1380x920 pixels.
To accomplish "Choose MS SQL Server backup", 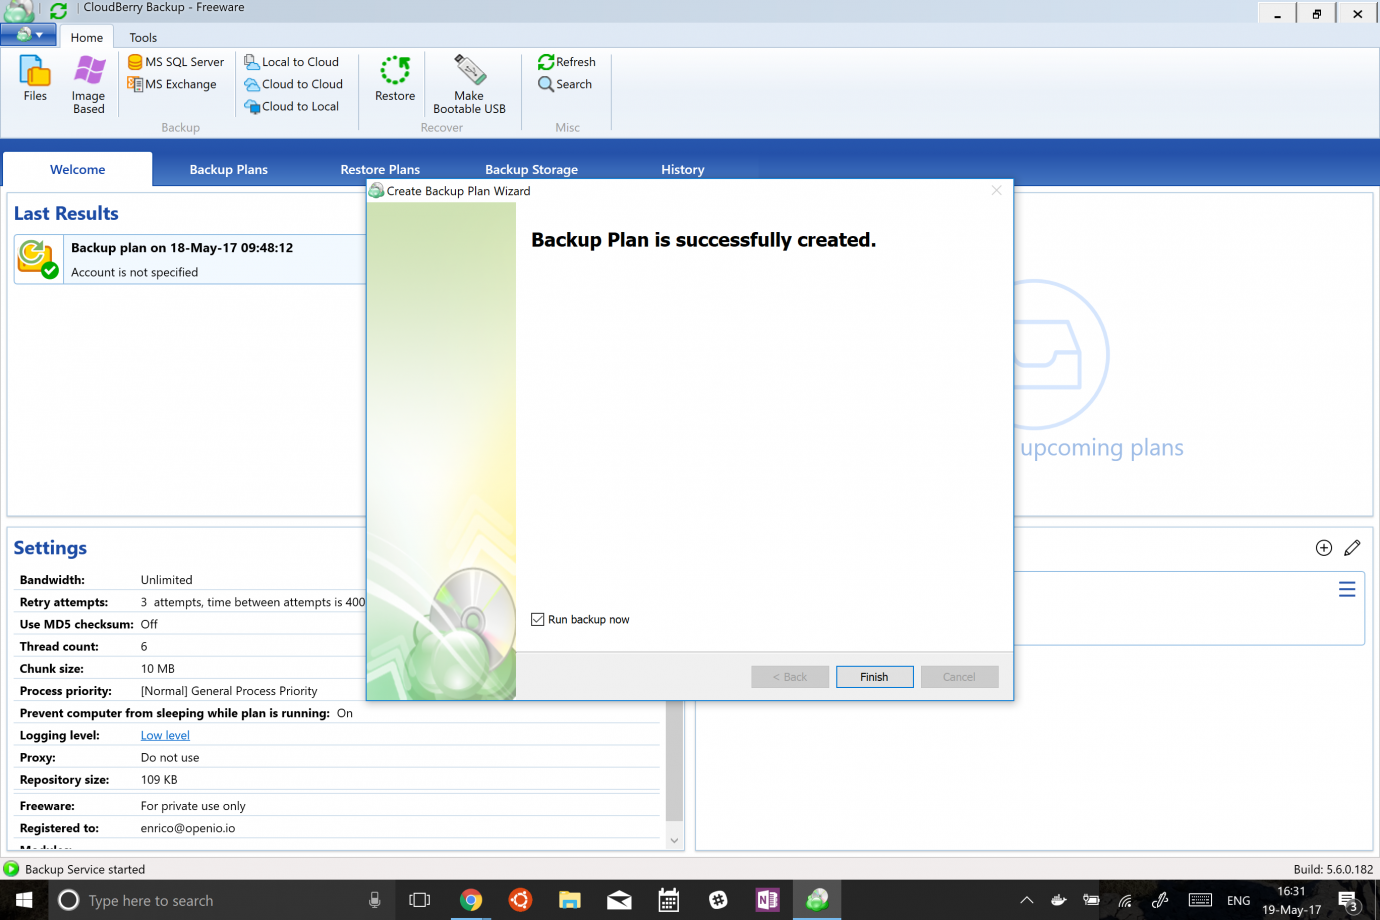I will coord(176,62).
